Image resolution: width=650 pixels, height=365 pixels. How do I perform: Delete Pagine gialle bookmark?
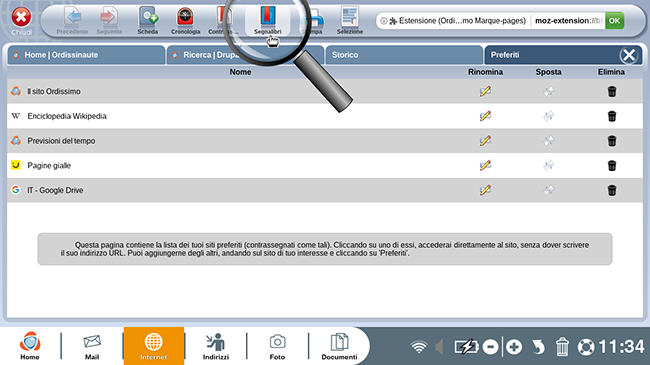[x=612, y=165]
